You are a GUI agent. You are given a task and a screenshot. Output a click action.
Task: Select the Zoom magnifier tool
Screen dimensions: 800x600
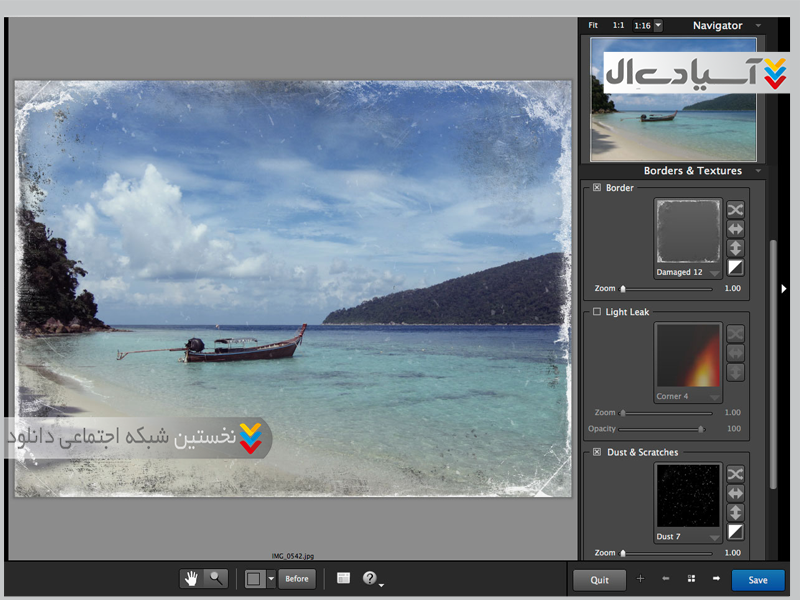(x=215, y=578)
